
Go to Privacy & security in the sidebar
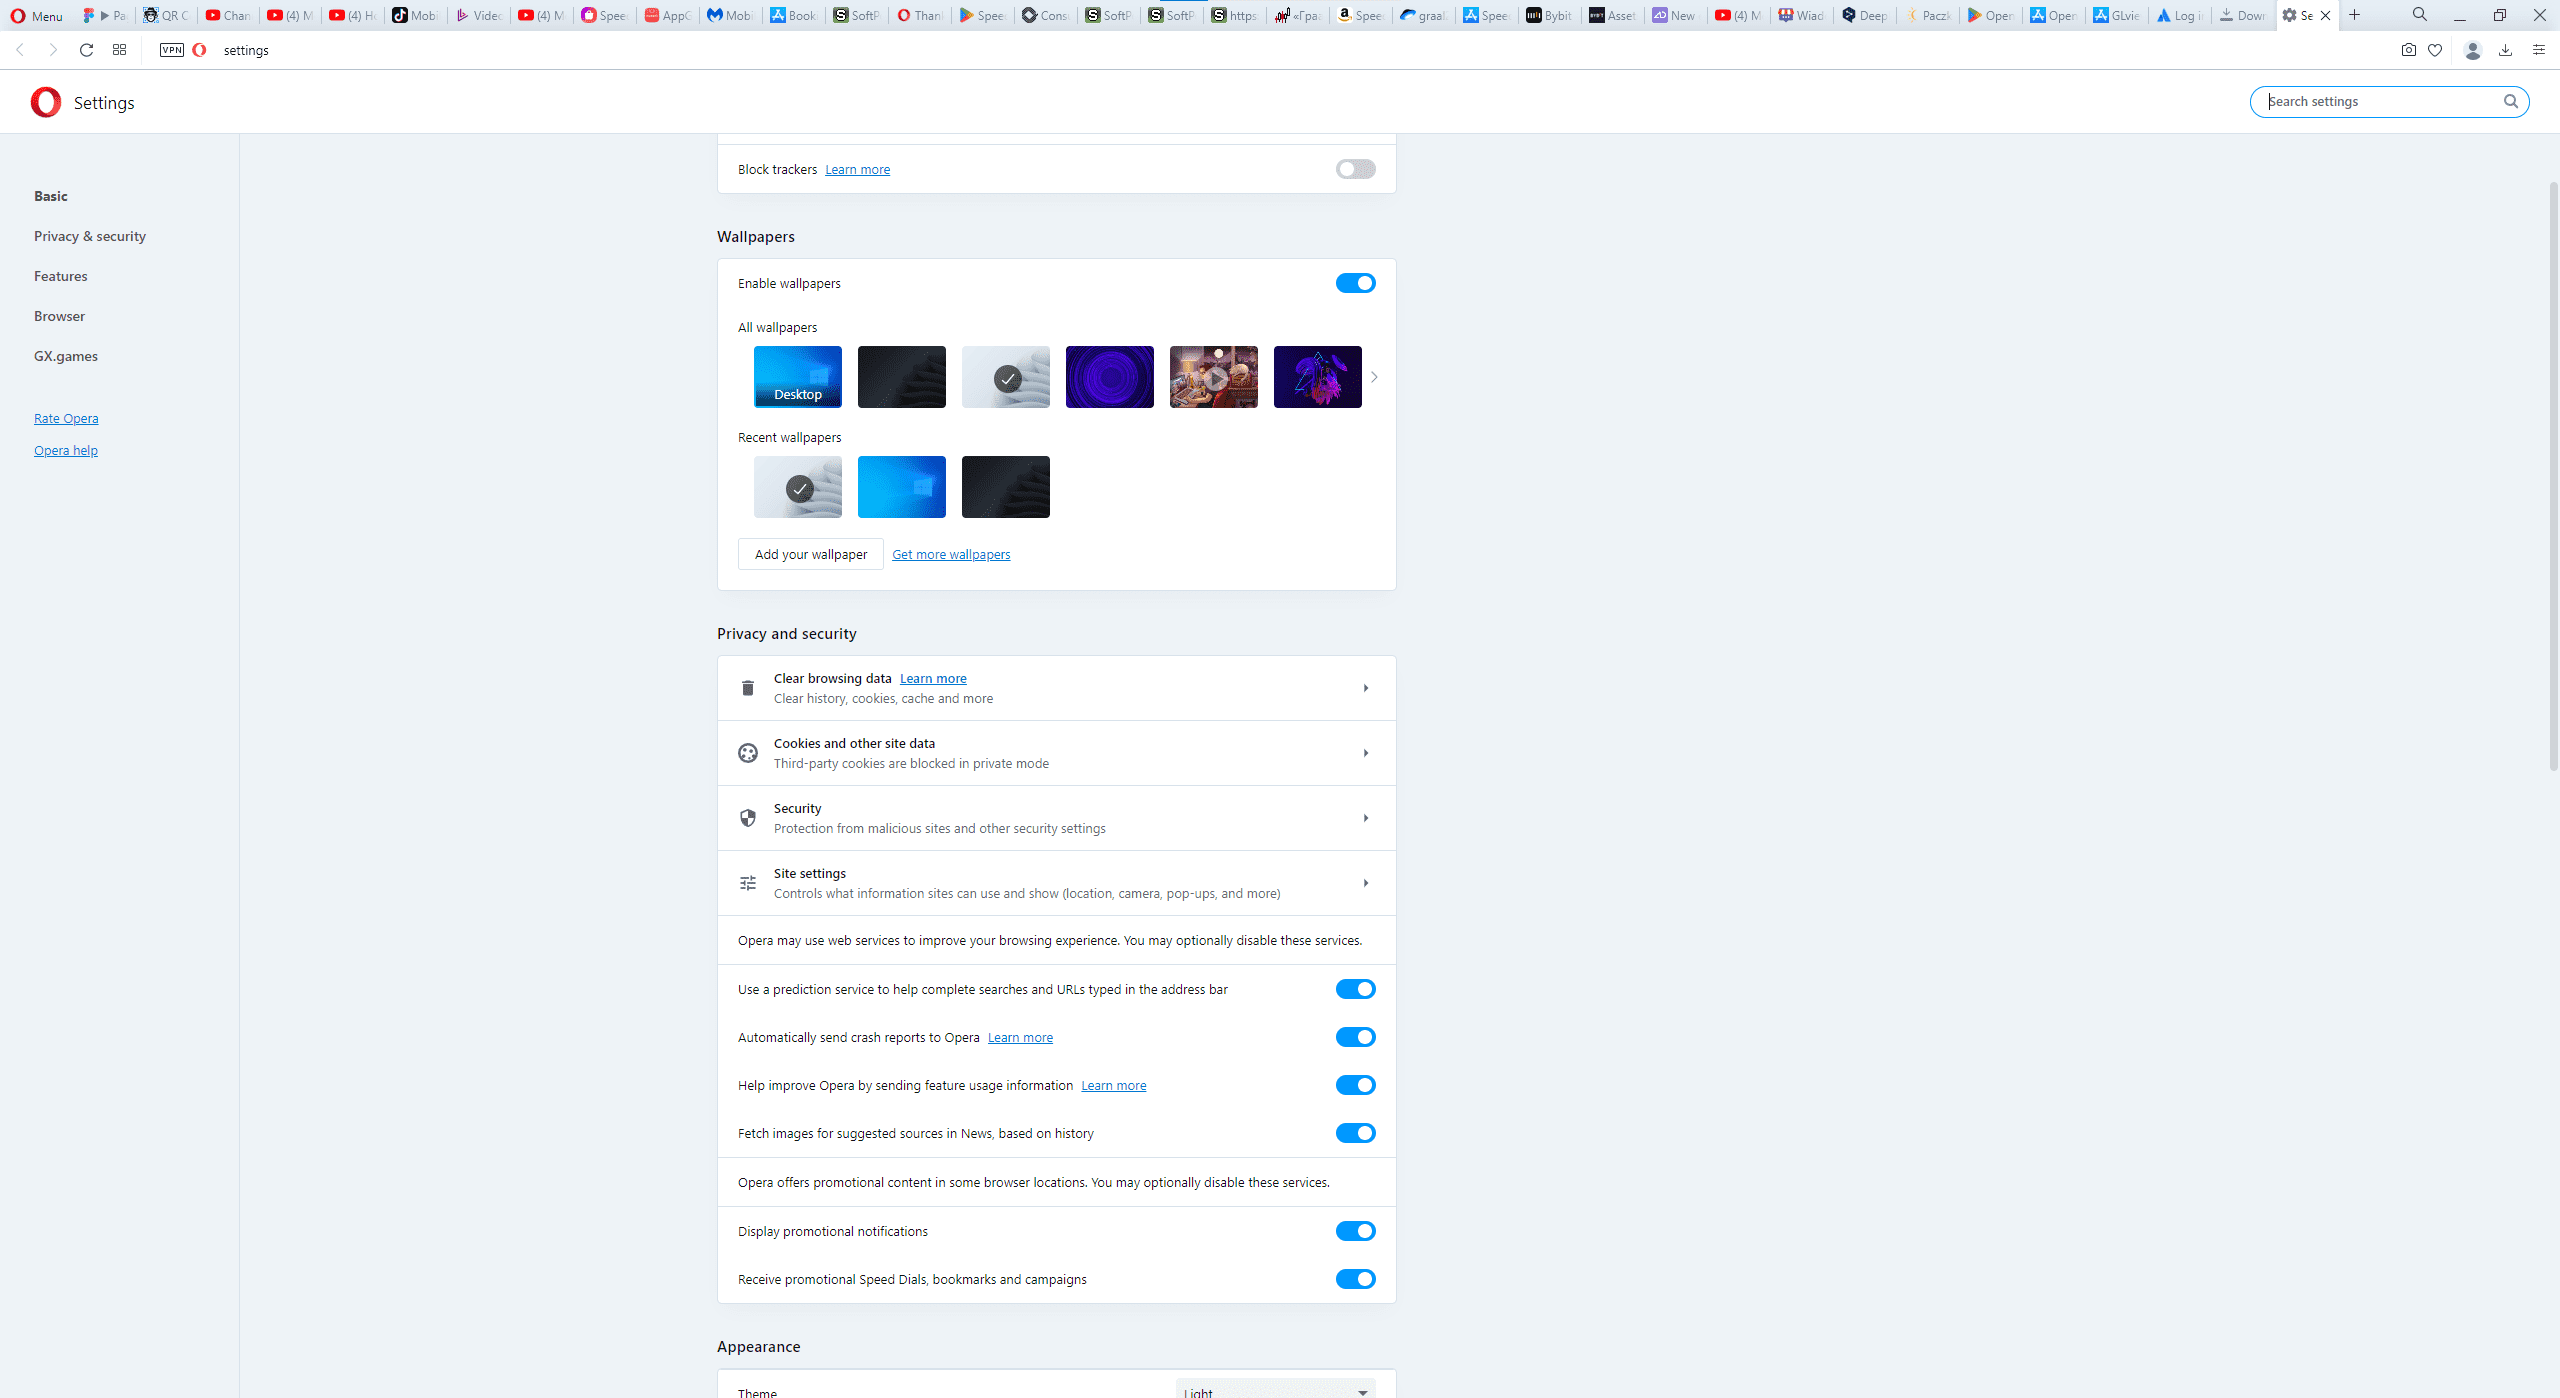pos(90,236)
